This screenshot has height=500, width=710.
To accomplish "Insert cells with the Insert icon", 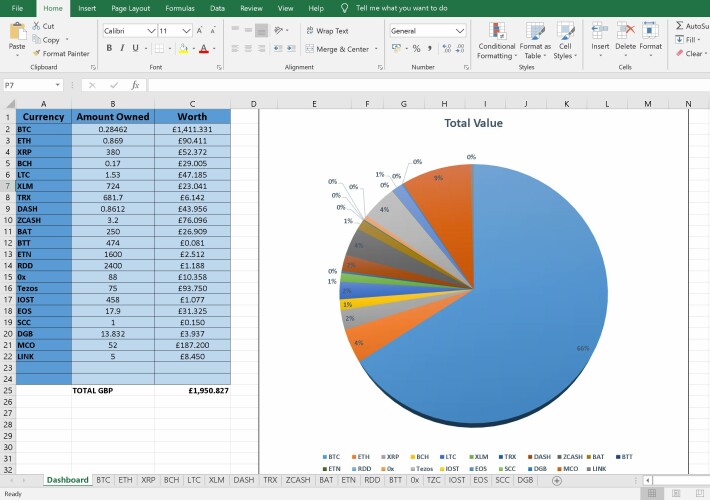I will (x=600, y=31).
